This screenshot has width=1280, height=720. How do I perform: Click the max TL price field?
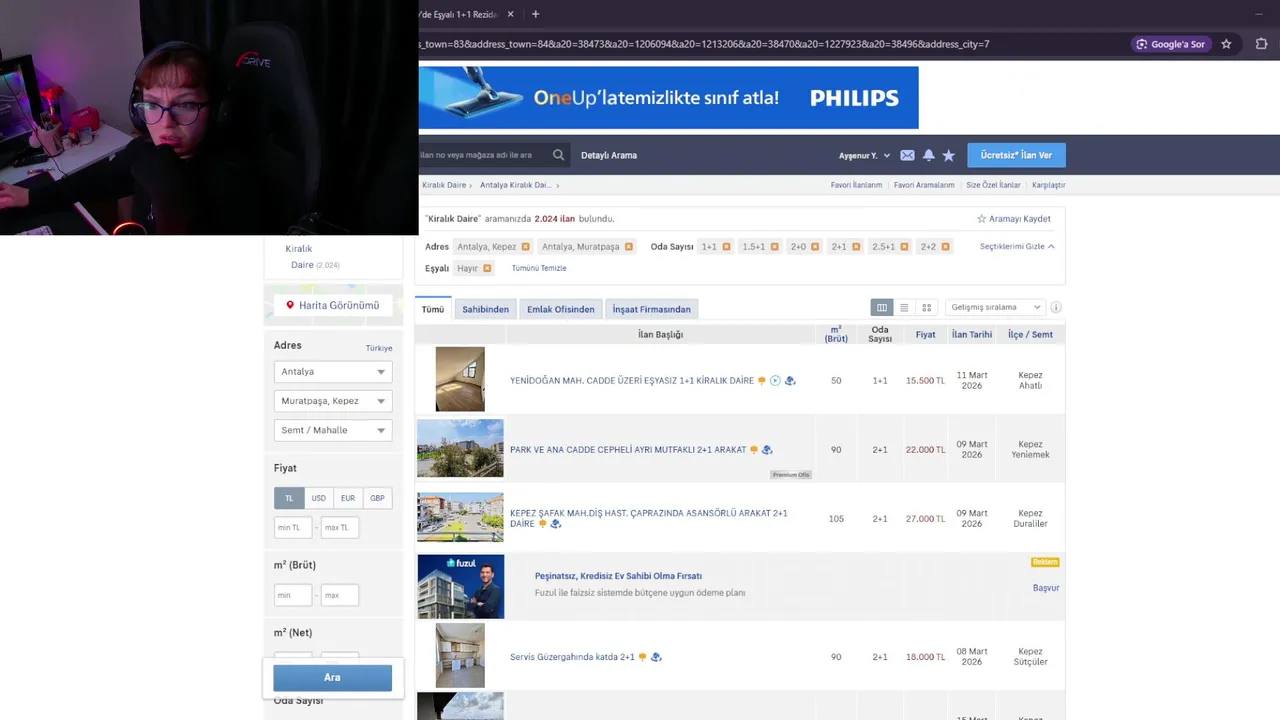[x=340, y=527]
